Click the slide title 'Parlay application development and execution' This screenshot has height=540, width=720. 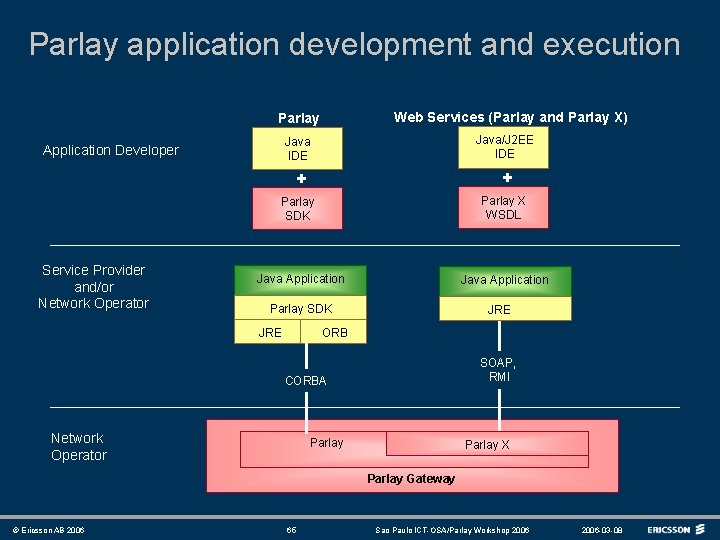coord(354,45)
